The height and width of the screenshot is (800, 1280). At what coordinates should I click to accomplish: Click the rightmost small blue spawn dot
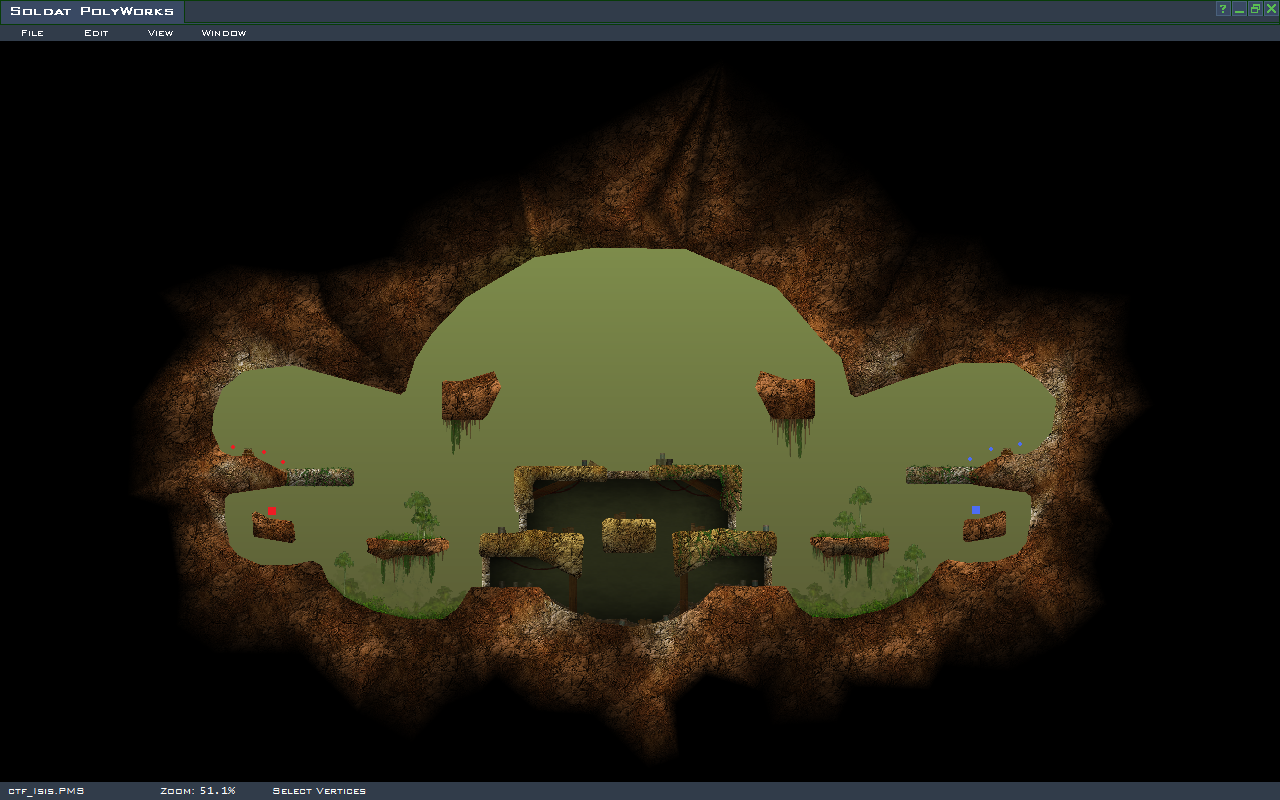coord(1020,444)
